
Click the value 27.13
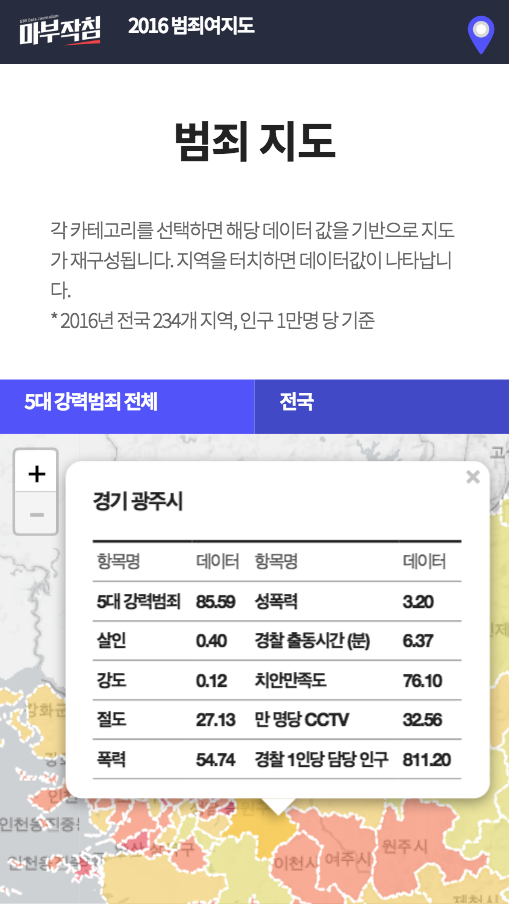[x=215, y=720]
